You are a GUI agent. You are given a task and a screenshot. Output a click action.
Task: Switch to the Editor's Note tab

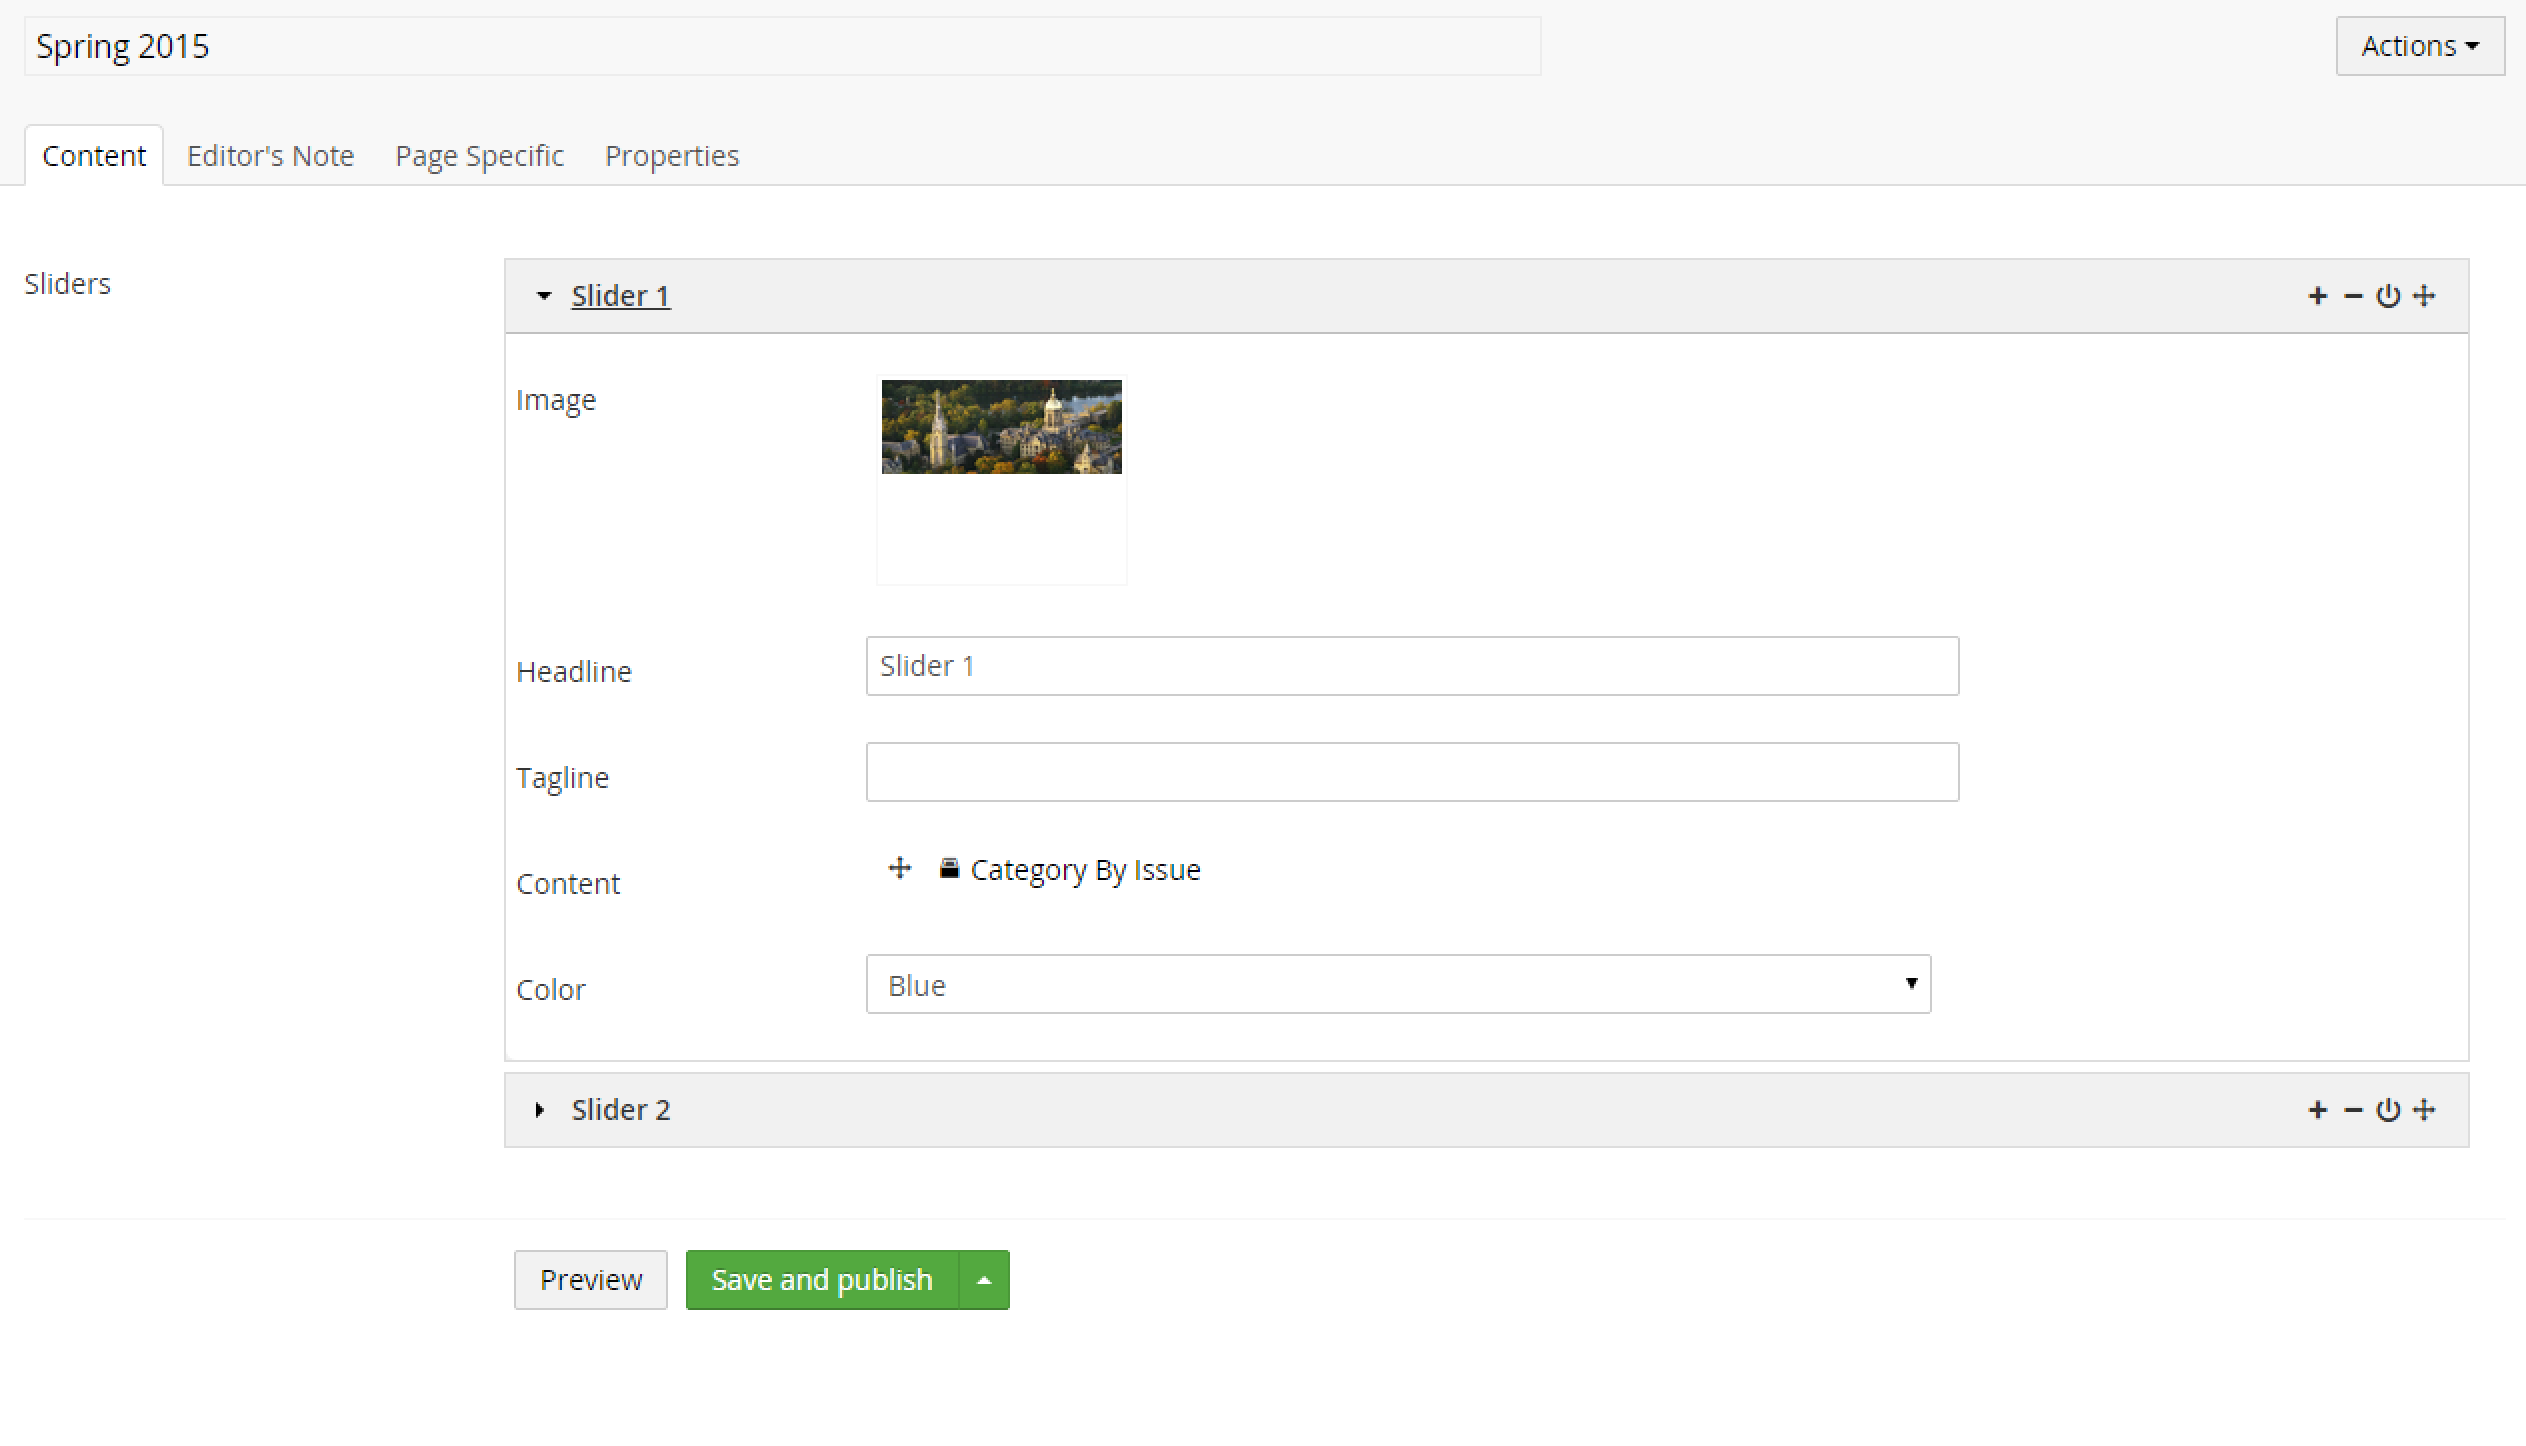[x=270, y=156]
